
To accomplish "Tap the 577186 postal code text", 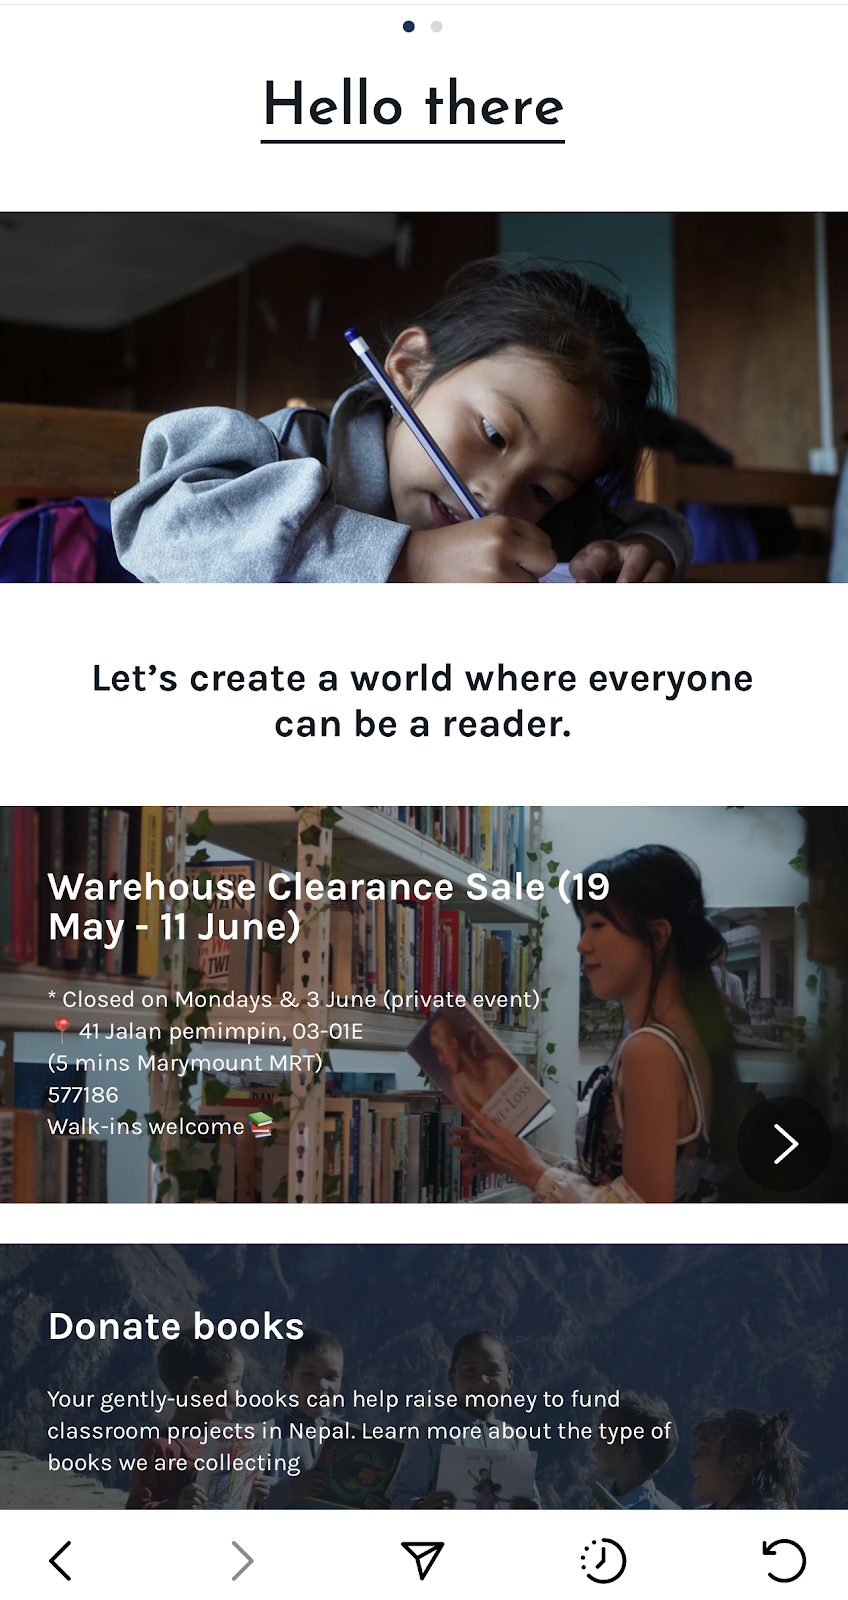I will (83, 1094).
